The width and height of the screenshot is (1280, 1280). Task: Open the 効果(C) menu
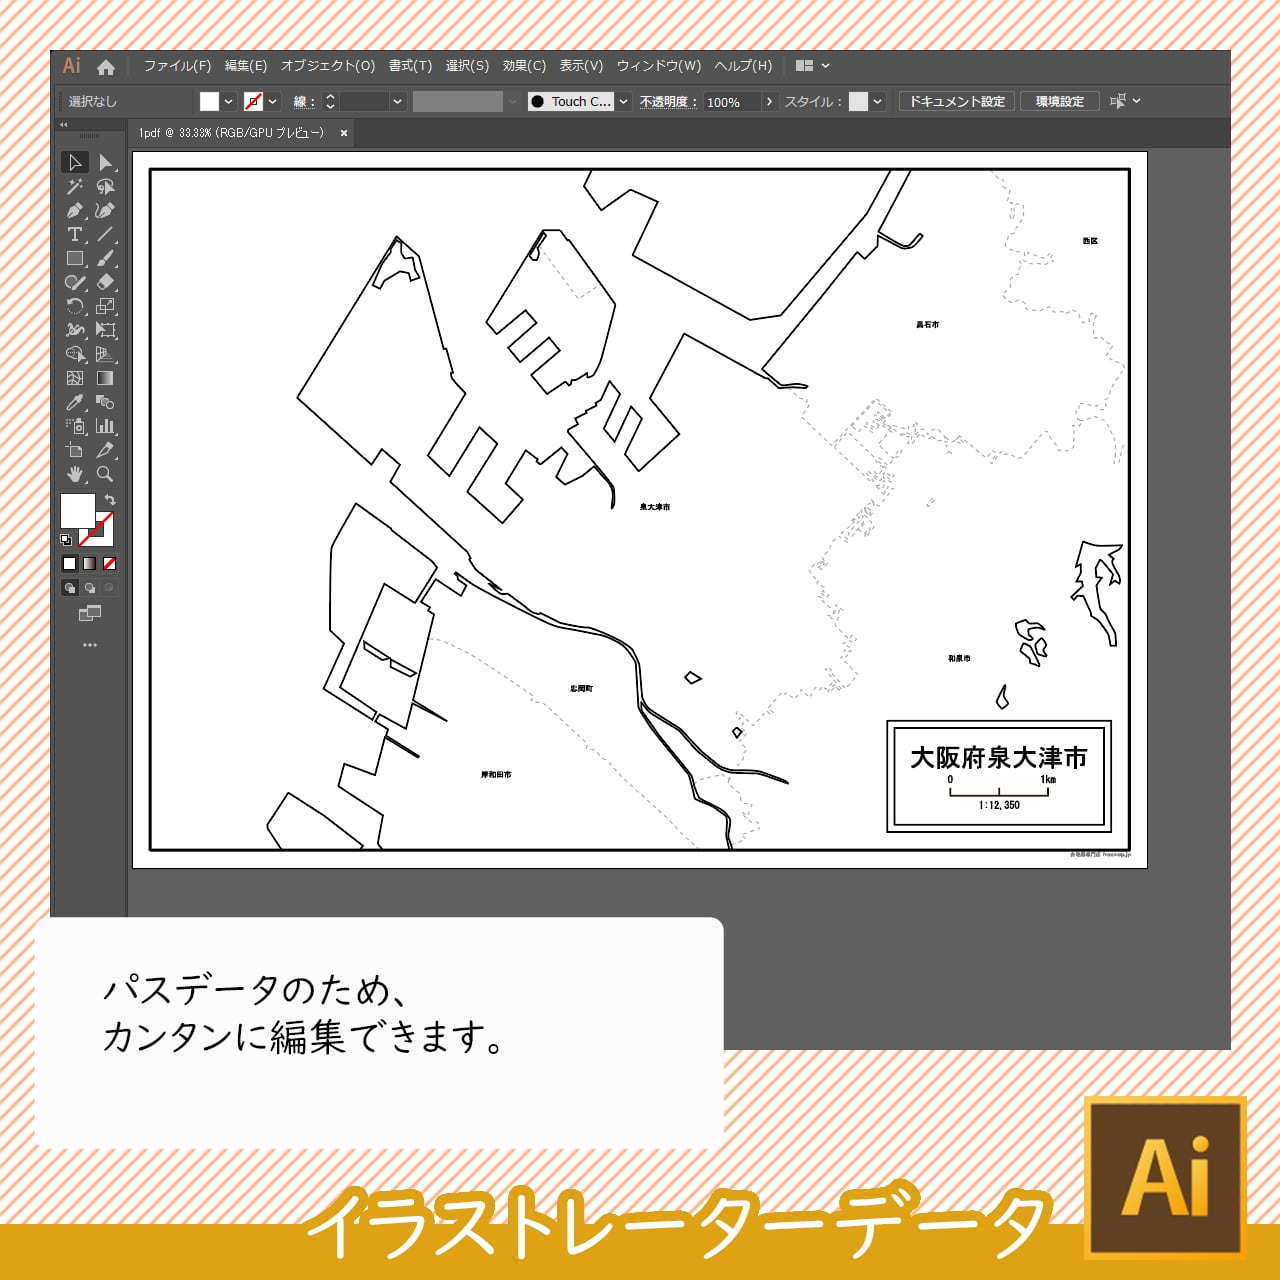tap(524, 66)
